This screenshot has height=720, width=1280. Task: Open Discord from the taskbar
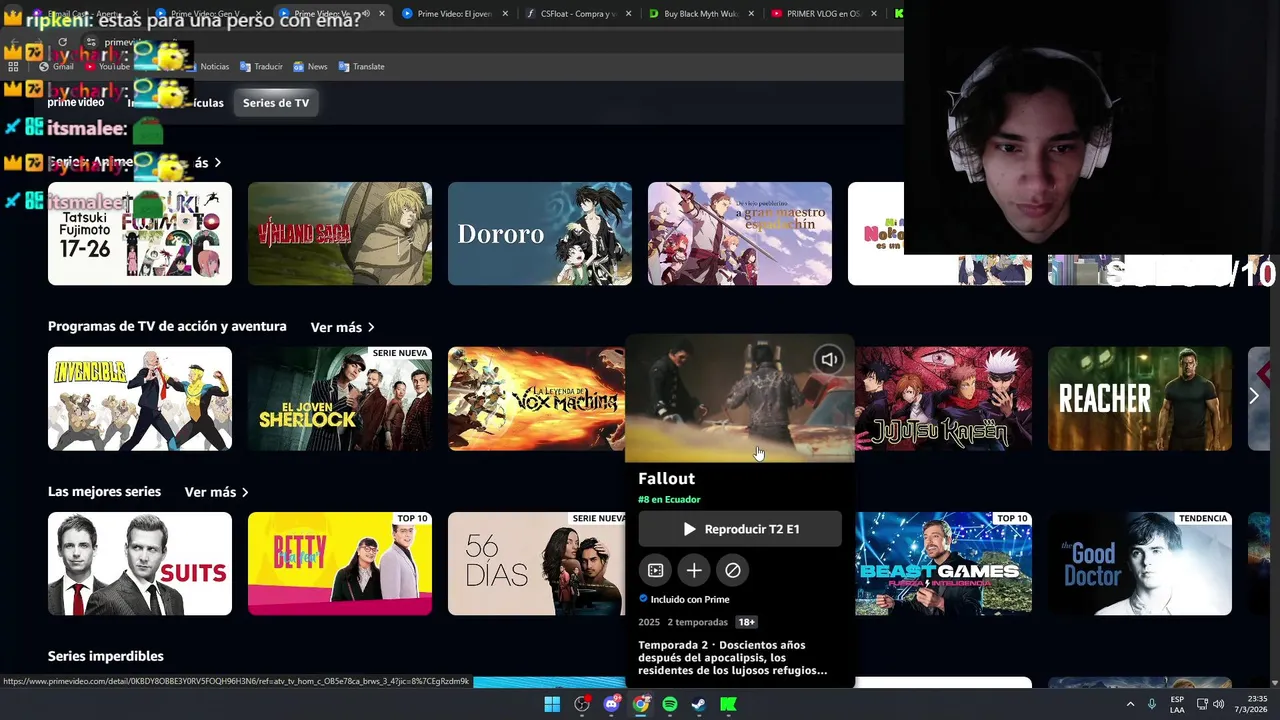(x=612, y=704)
